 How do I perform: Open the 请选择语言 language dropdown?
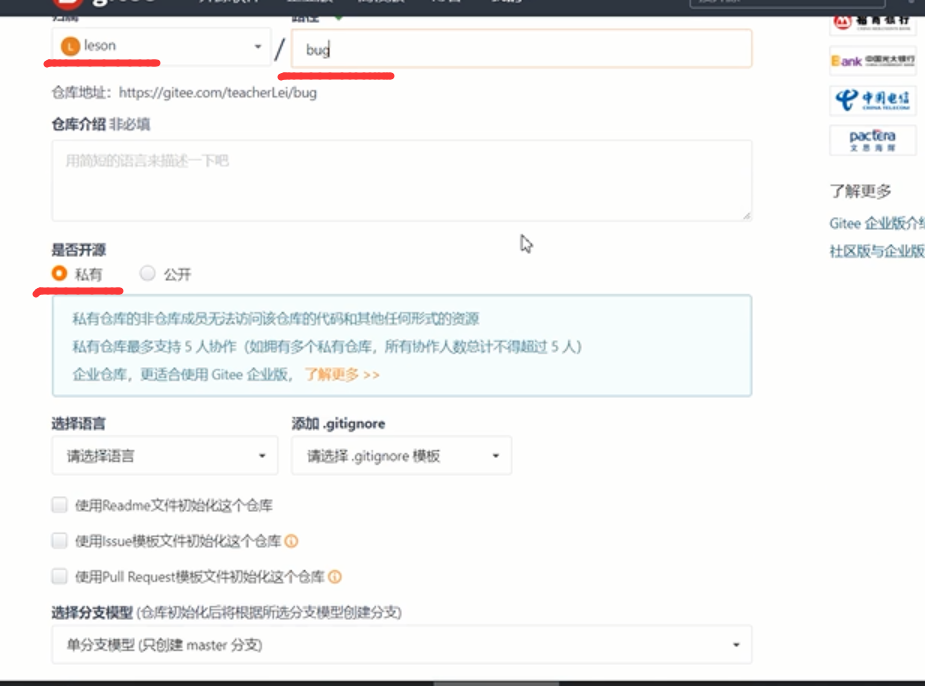(x=164, y=455)
